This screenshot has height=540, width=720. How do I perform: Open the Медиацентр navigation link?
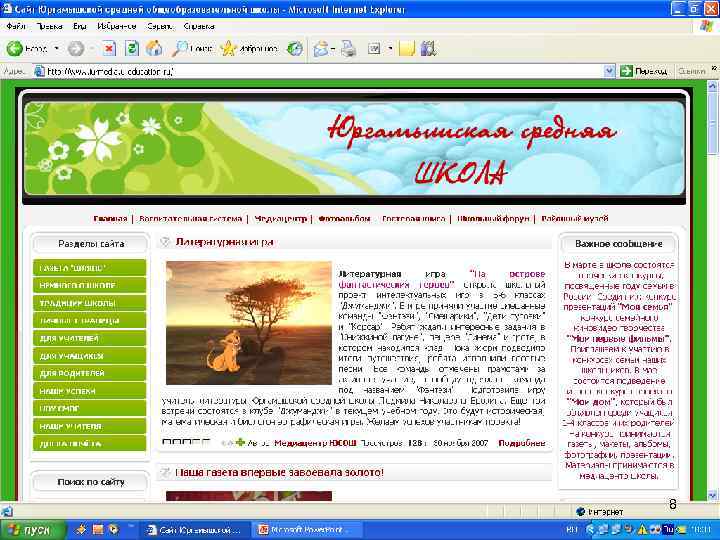click(281, 219)
